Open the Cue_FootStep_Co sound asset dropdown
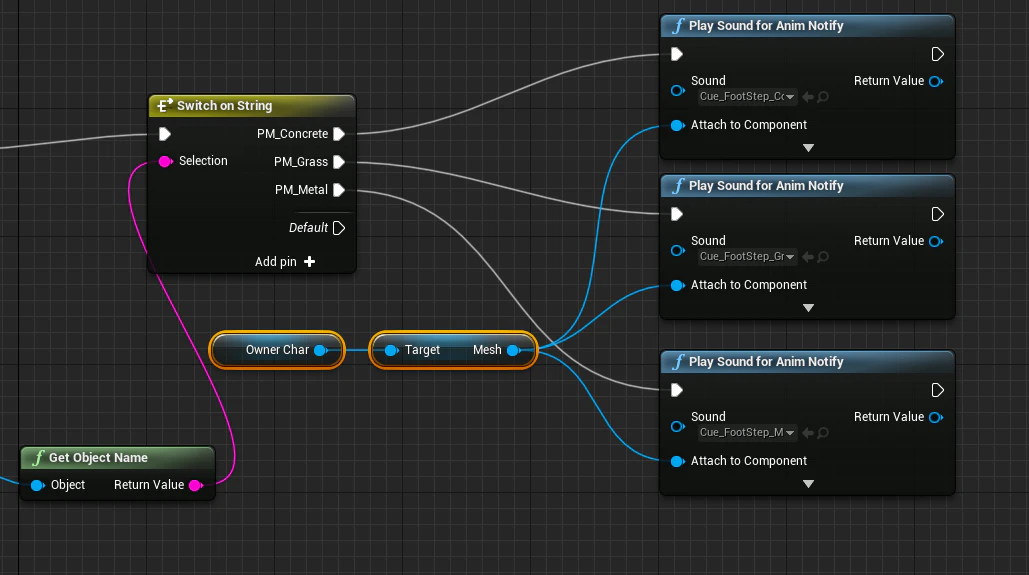The image size is (1029, 575). pos(747,96)
